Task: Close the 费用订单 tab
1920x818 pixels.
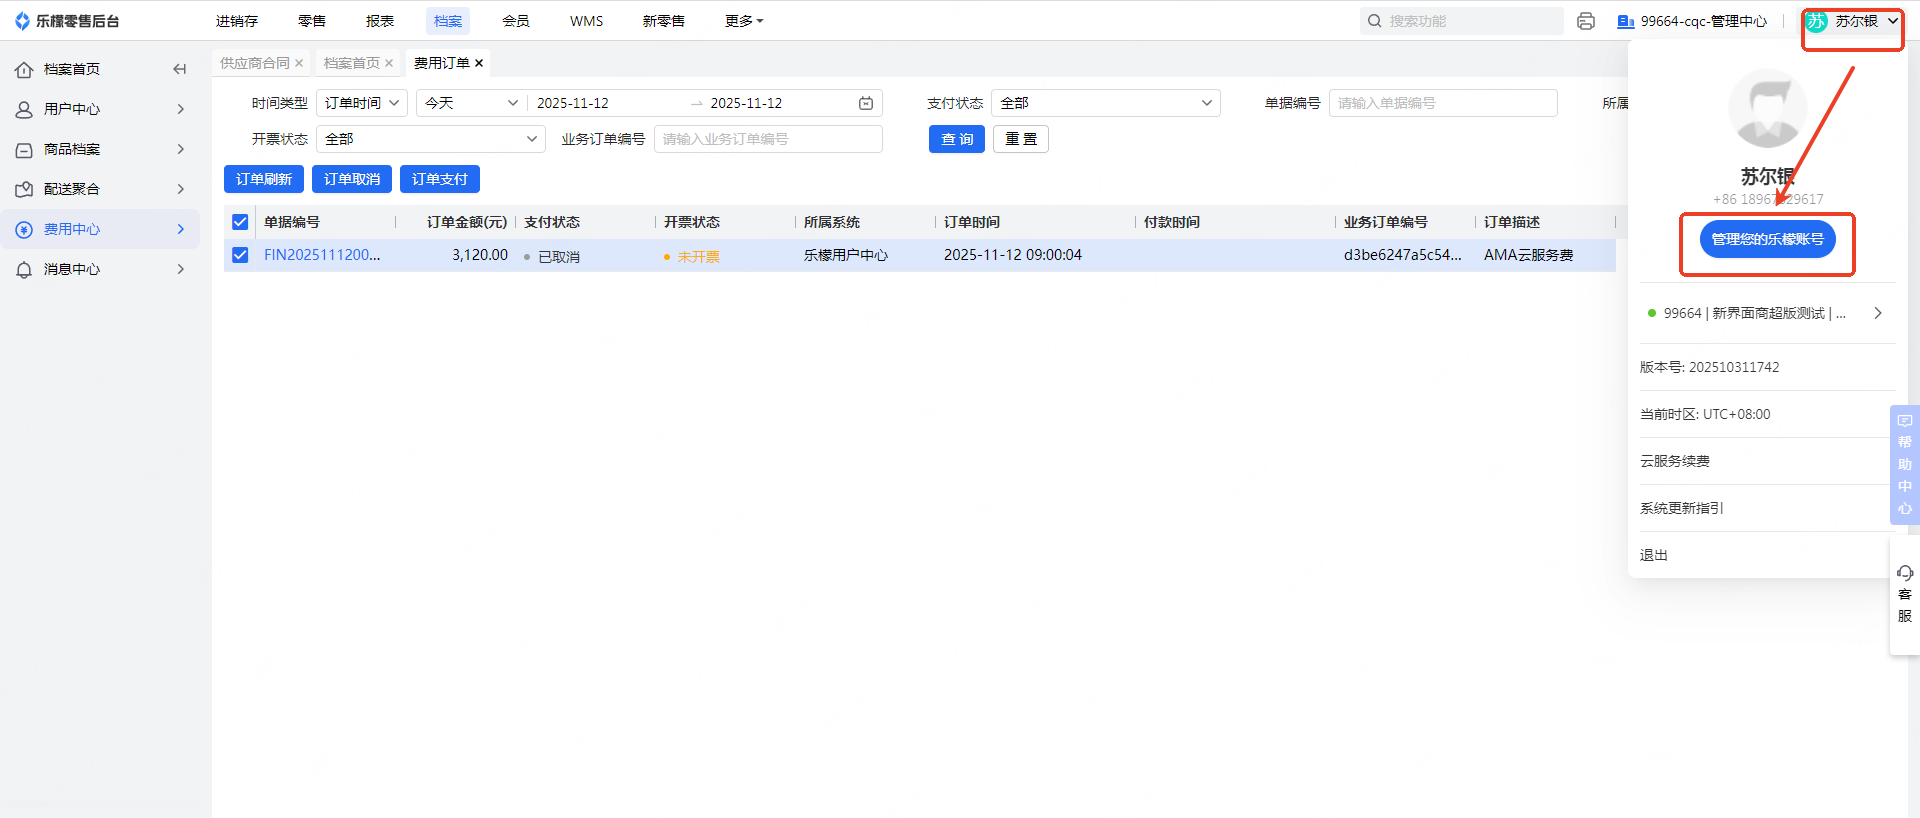Action: point(479,63)
